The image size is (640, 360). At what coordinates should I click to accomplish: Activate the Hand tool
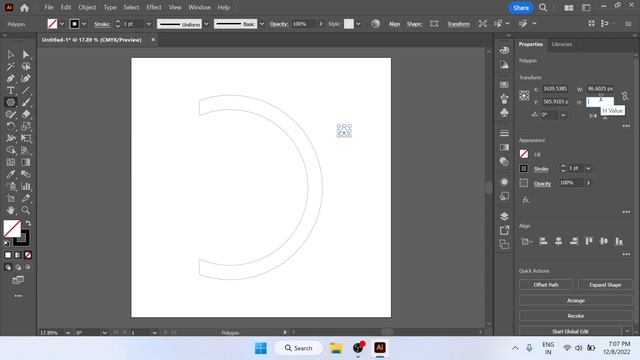point(11,210)
